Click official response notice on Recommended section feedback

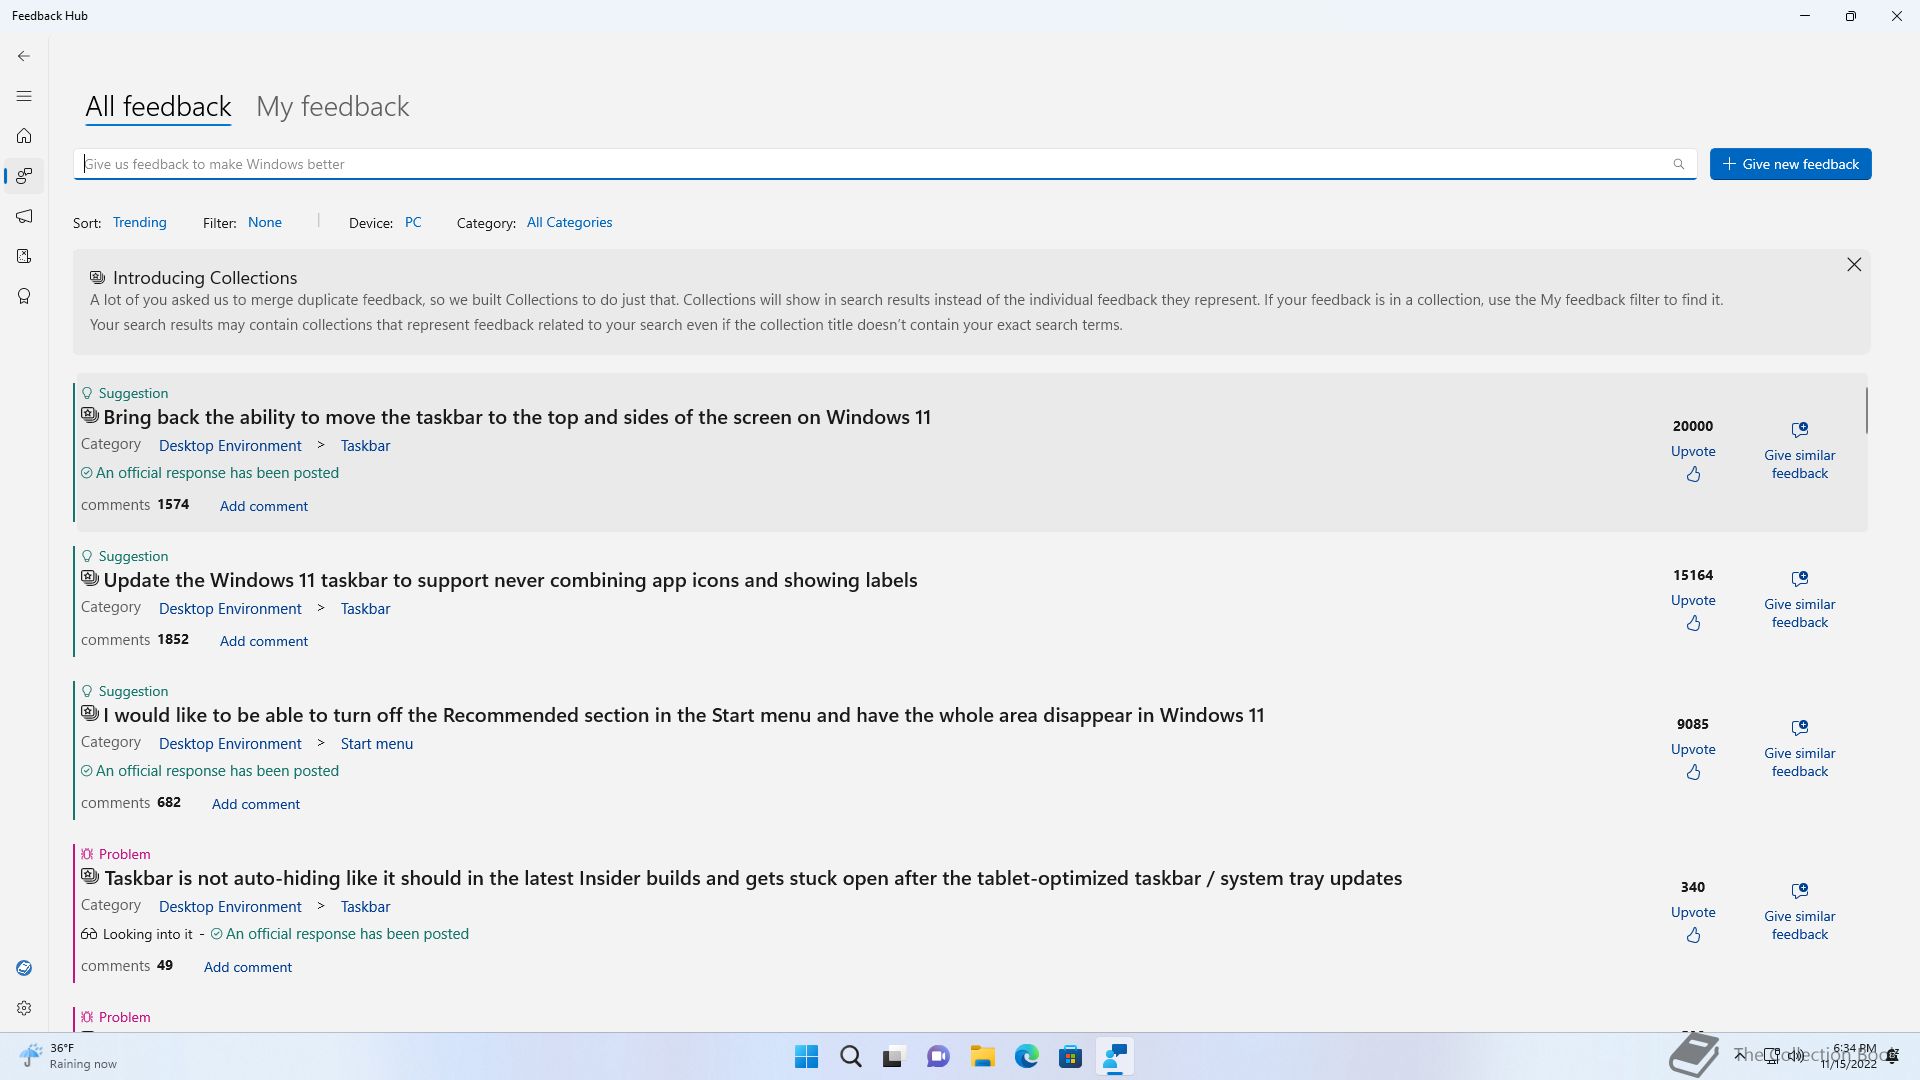click(210, 771)
